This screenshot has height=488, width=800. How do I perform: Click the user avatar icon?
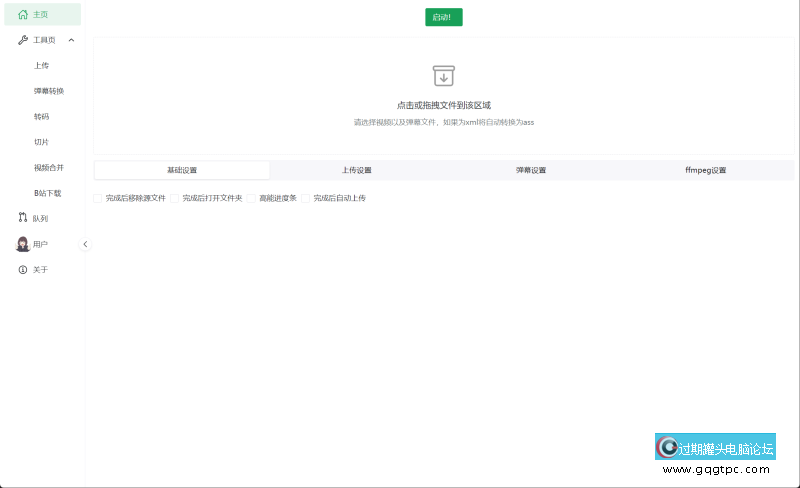pyautogui.click(x=23, y=244)
